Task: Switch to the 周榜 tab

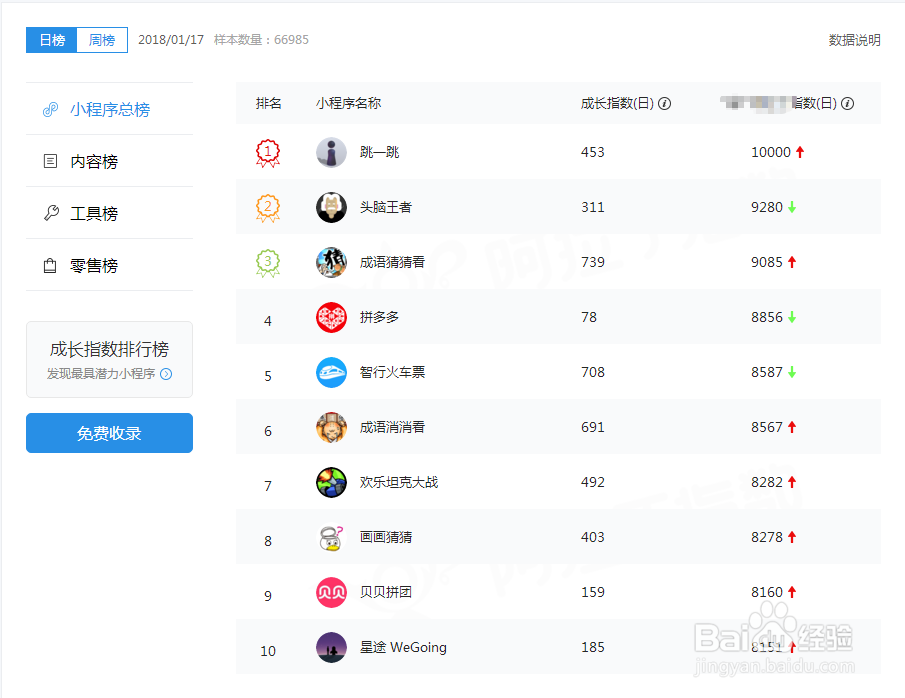Action: point(101,40)
